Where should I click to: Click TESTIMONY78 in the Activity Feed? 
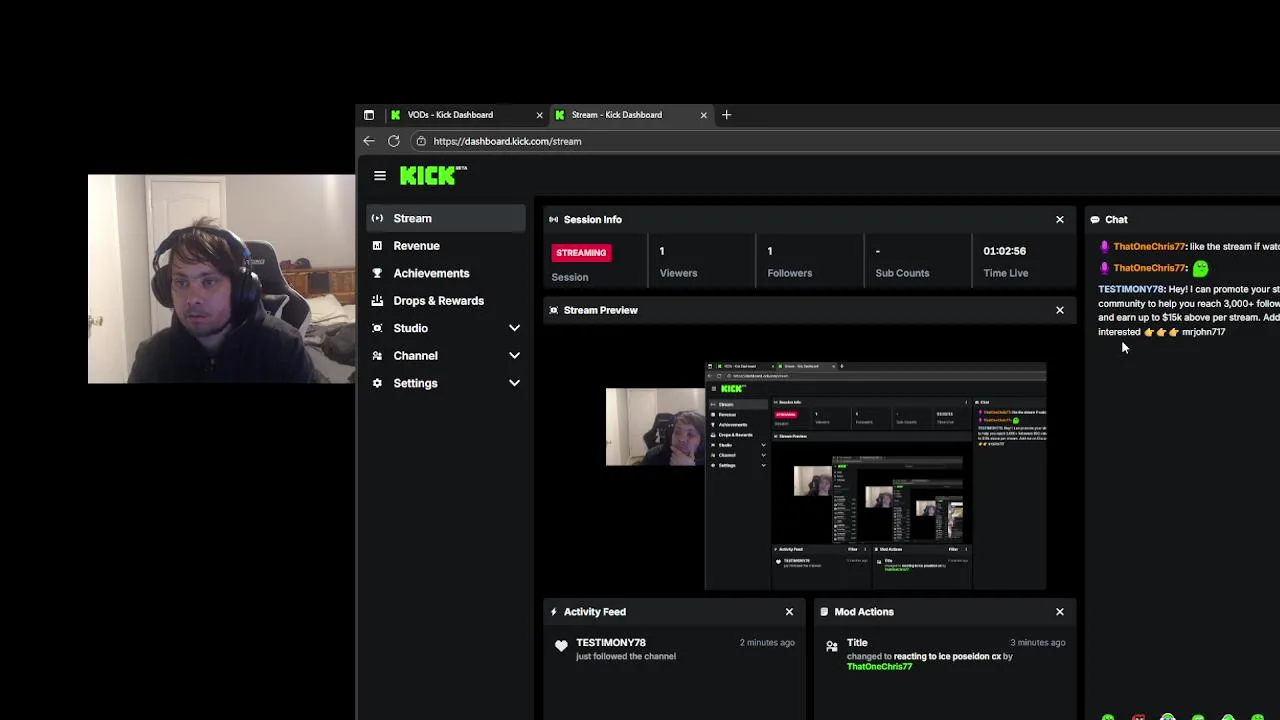(x=611, y=643)
